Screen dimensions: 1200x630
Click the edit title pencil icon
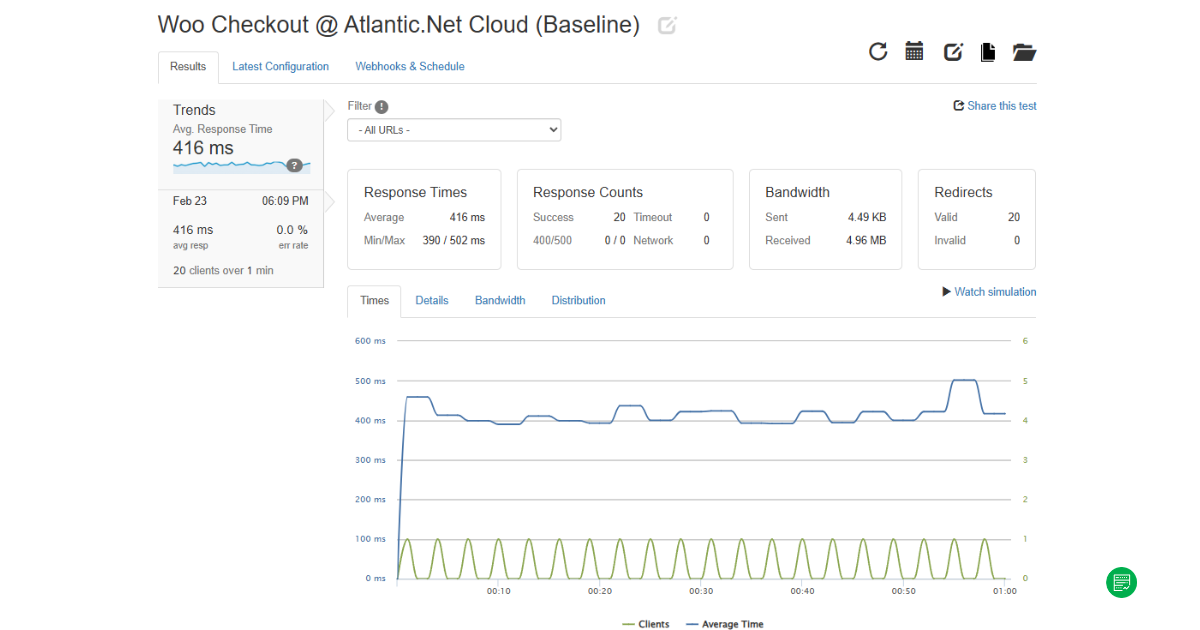pos(667,26)
